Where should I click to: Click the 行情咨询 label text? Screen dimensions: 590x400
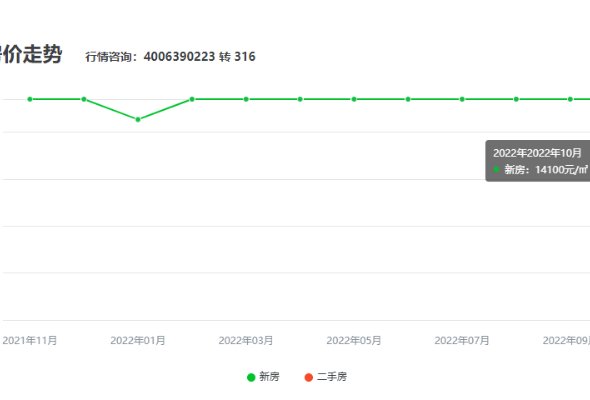(109, 57)
